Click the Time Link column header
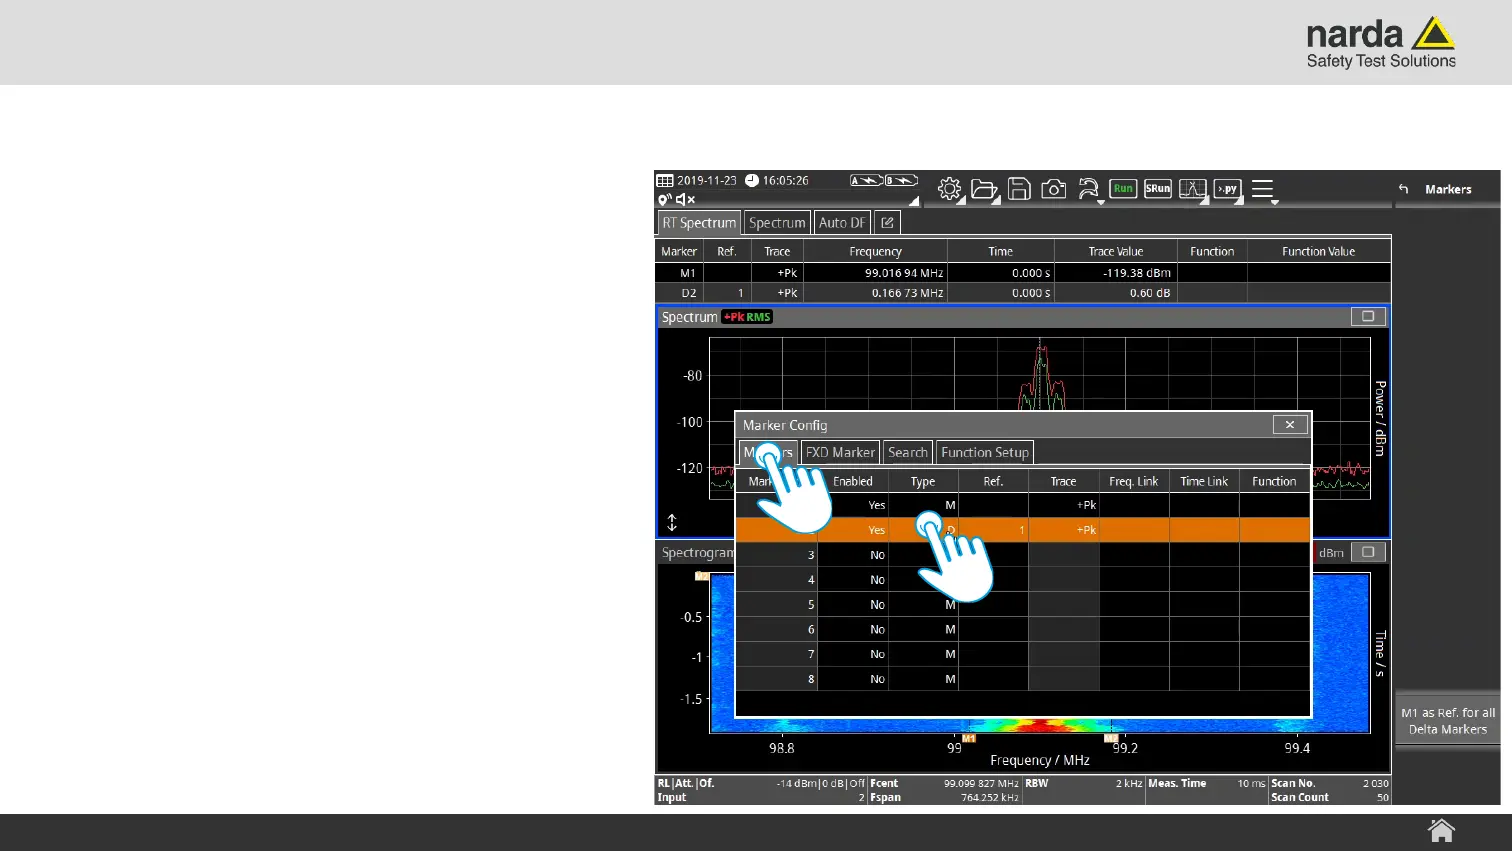Screen dimensions: 1512x851 point(1204,481)
